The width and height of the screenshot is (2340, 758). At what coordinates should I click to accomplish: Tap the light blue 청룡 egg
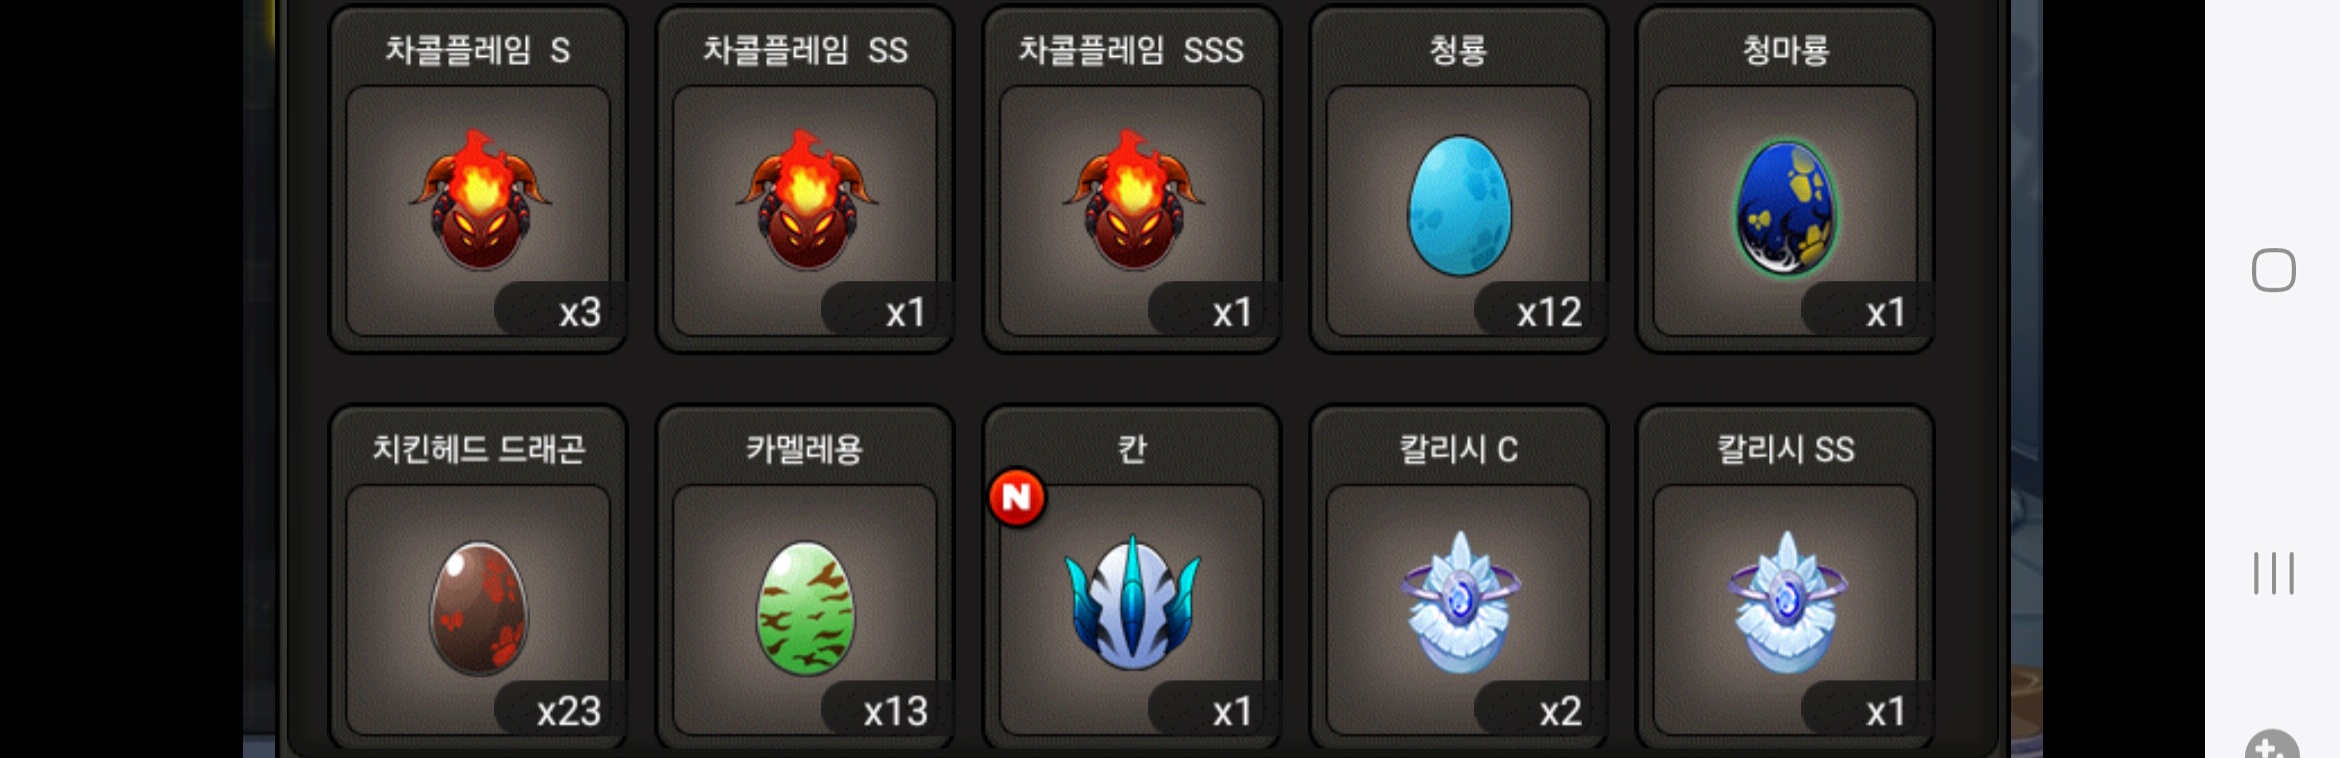coord(1459,206)
